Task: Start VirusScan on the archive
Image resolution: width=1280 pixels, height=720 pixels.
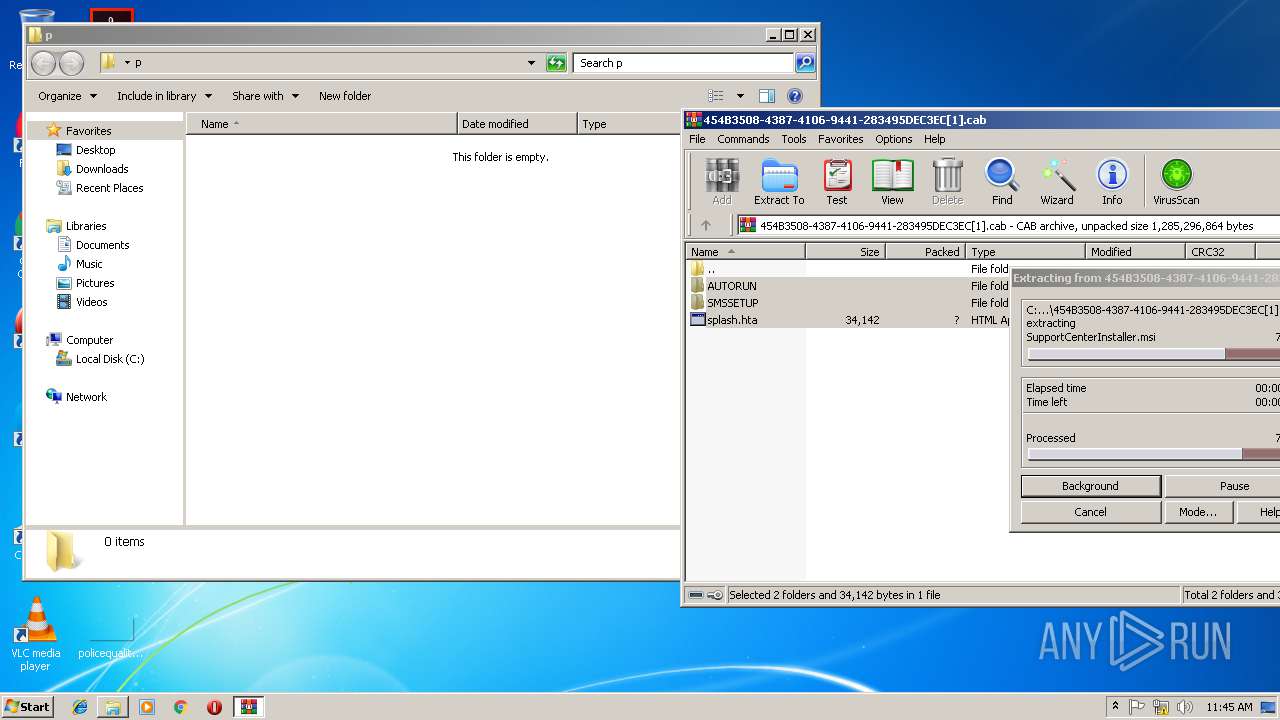Action: (1176, 182)
